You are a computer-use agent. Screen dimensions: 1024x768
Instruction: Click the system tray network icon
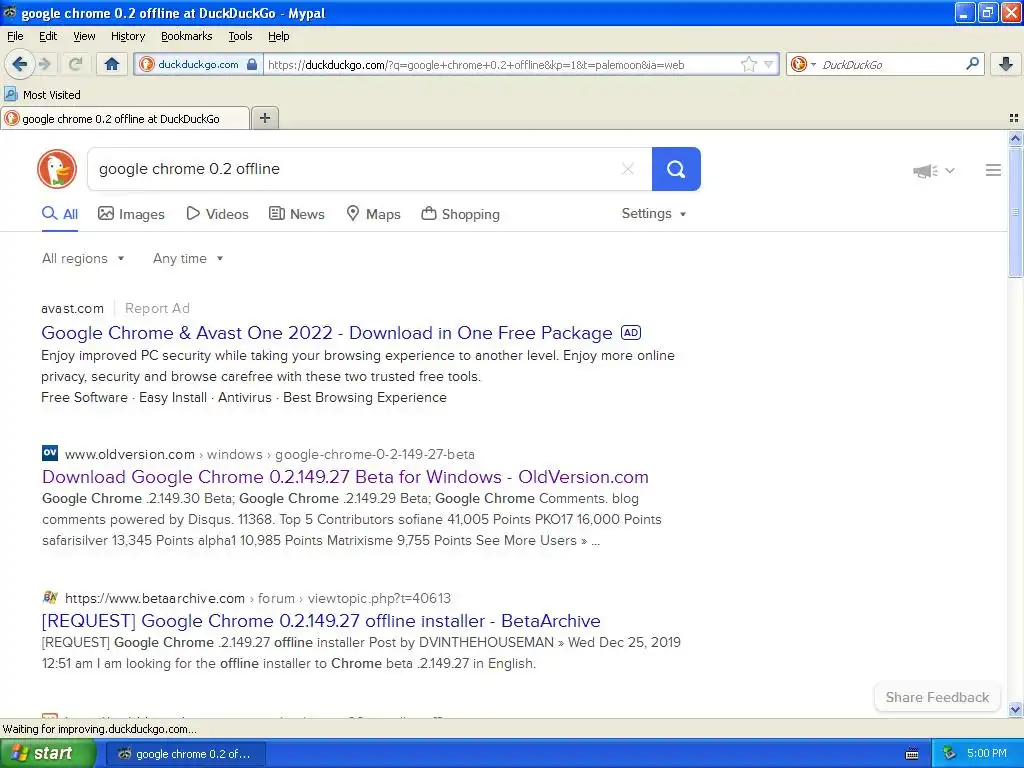click(x=950, y=754)
